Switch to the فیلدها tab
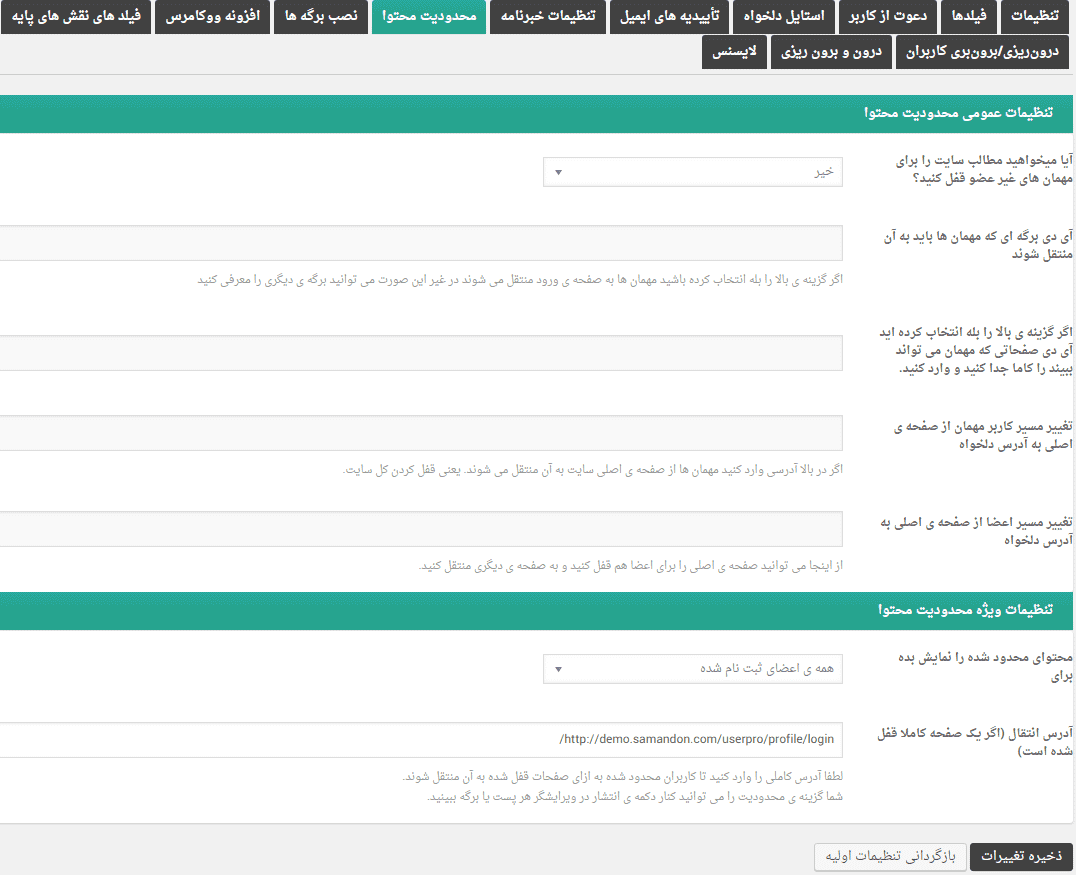The image size is (1076, 875). 968,16
